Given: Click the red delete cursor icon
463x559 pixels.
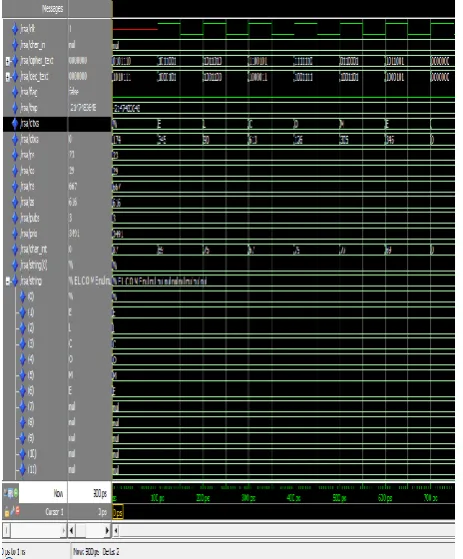Looking at the screenshot, I should 17,511.
